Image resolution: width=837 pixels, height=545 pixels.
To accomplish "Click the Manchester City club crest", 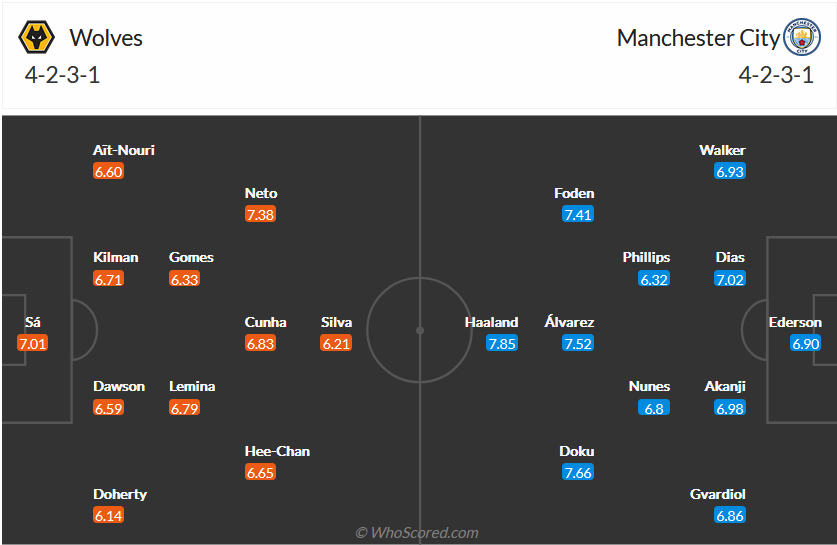I will click(801, 38).
